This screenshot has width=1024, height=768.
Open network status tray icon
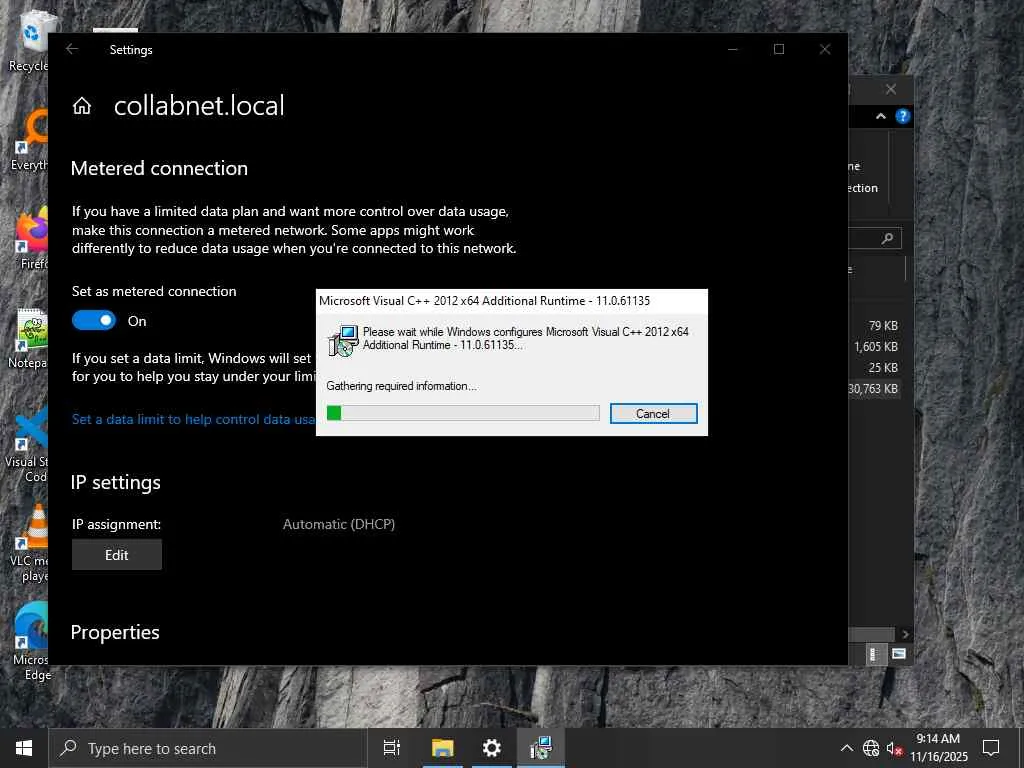pyautogui.click(x=871, y=748)
